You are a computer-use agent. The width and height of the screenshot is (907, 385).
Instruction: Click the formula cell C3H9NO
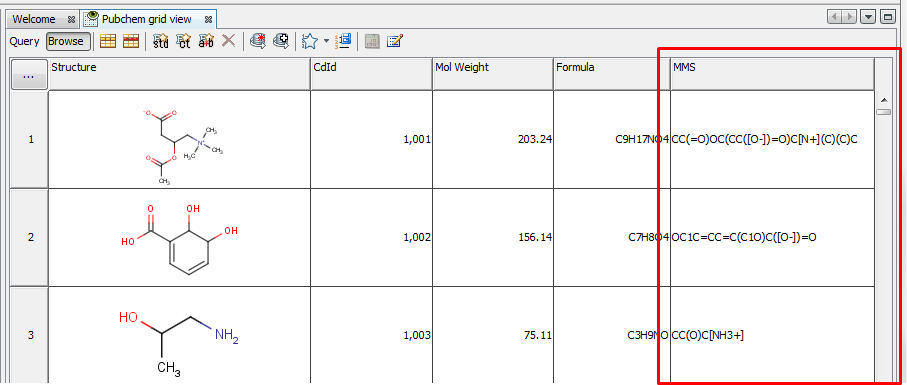point(612,335)
